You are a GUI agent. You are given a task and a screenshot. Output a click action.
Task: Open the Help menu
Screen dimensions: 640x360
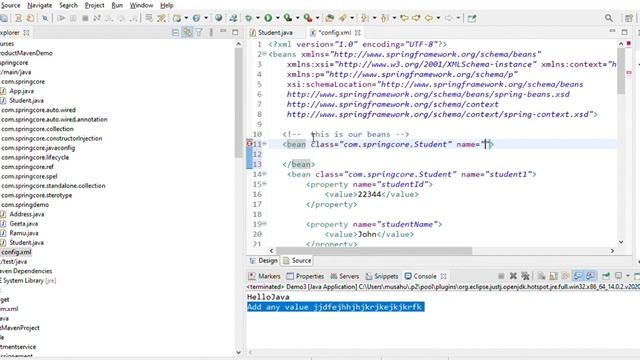pyautogui.click(x=167, y=5)
